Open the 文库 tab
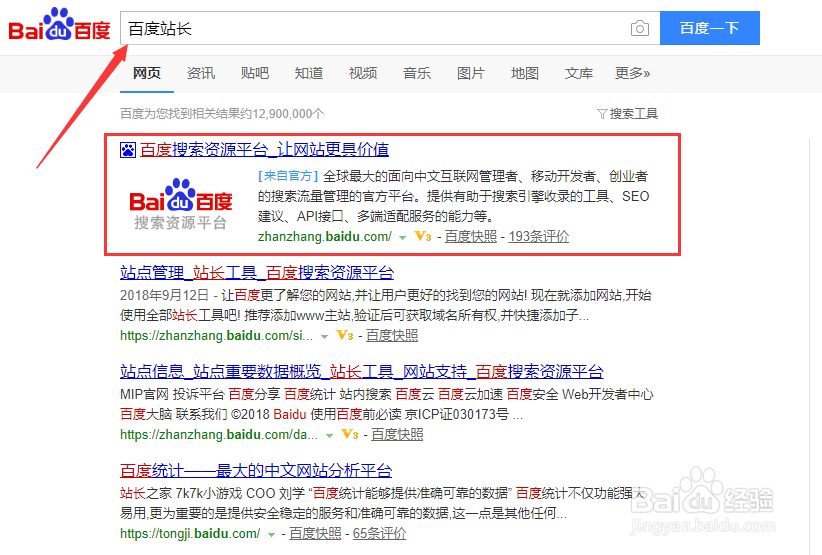The height and width of the screenshot is (555, 822). 579,73
